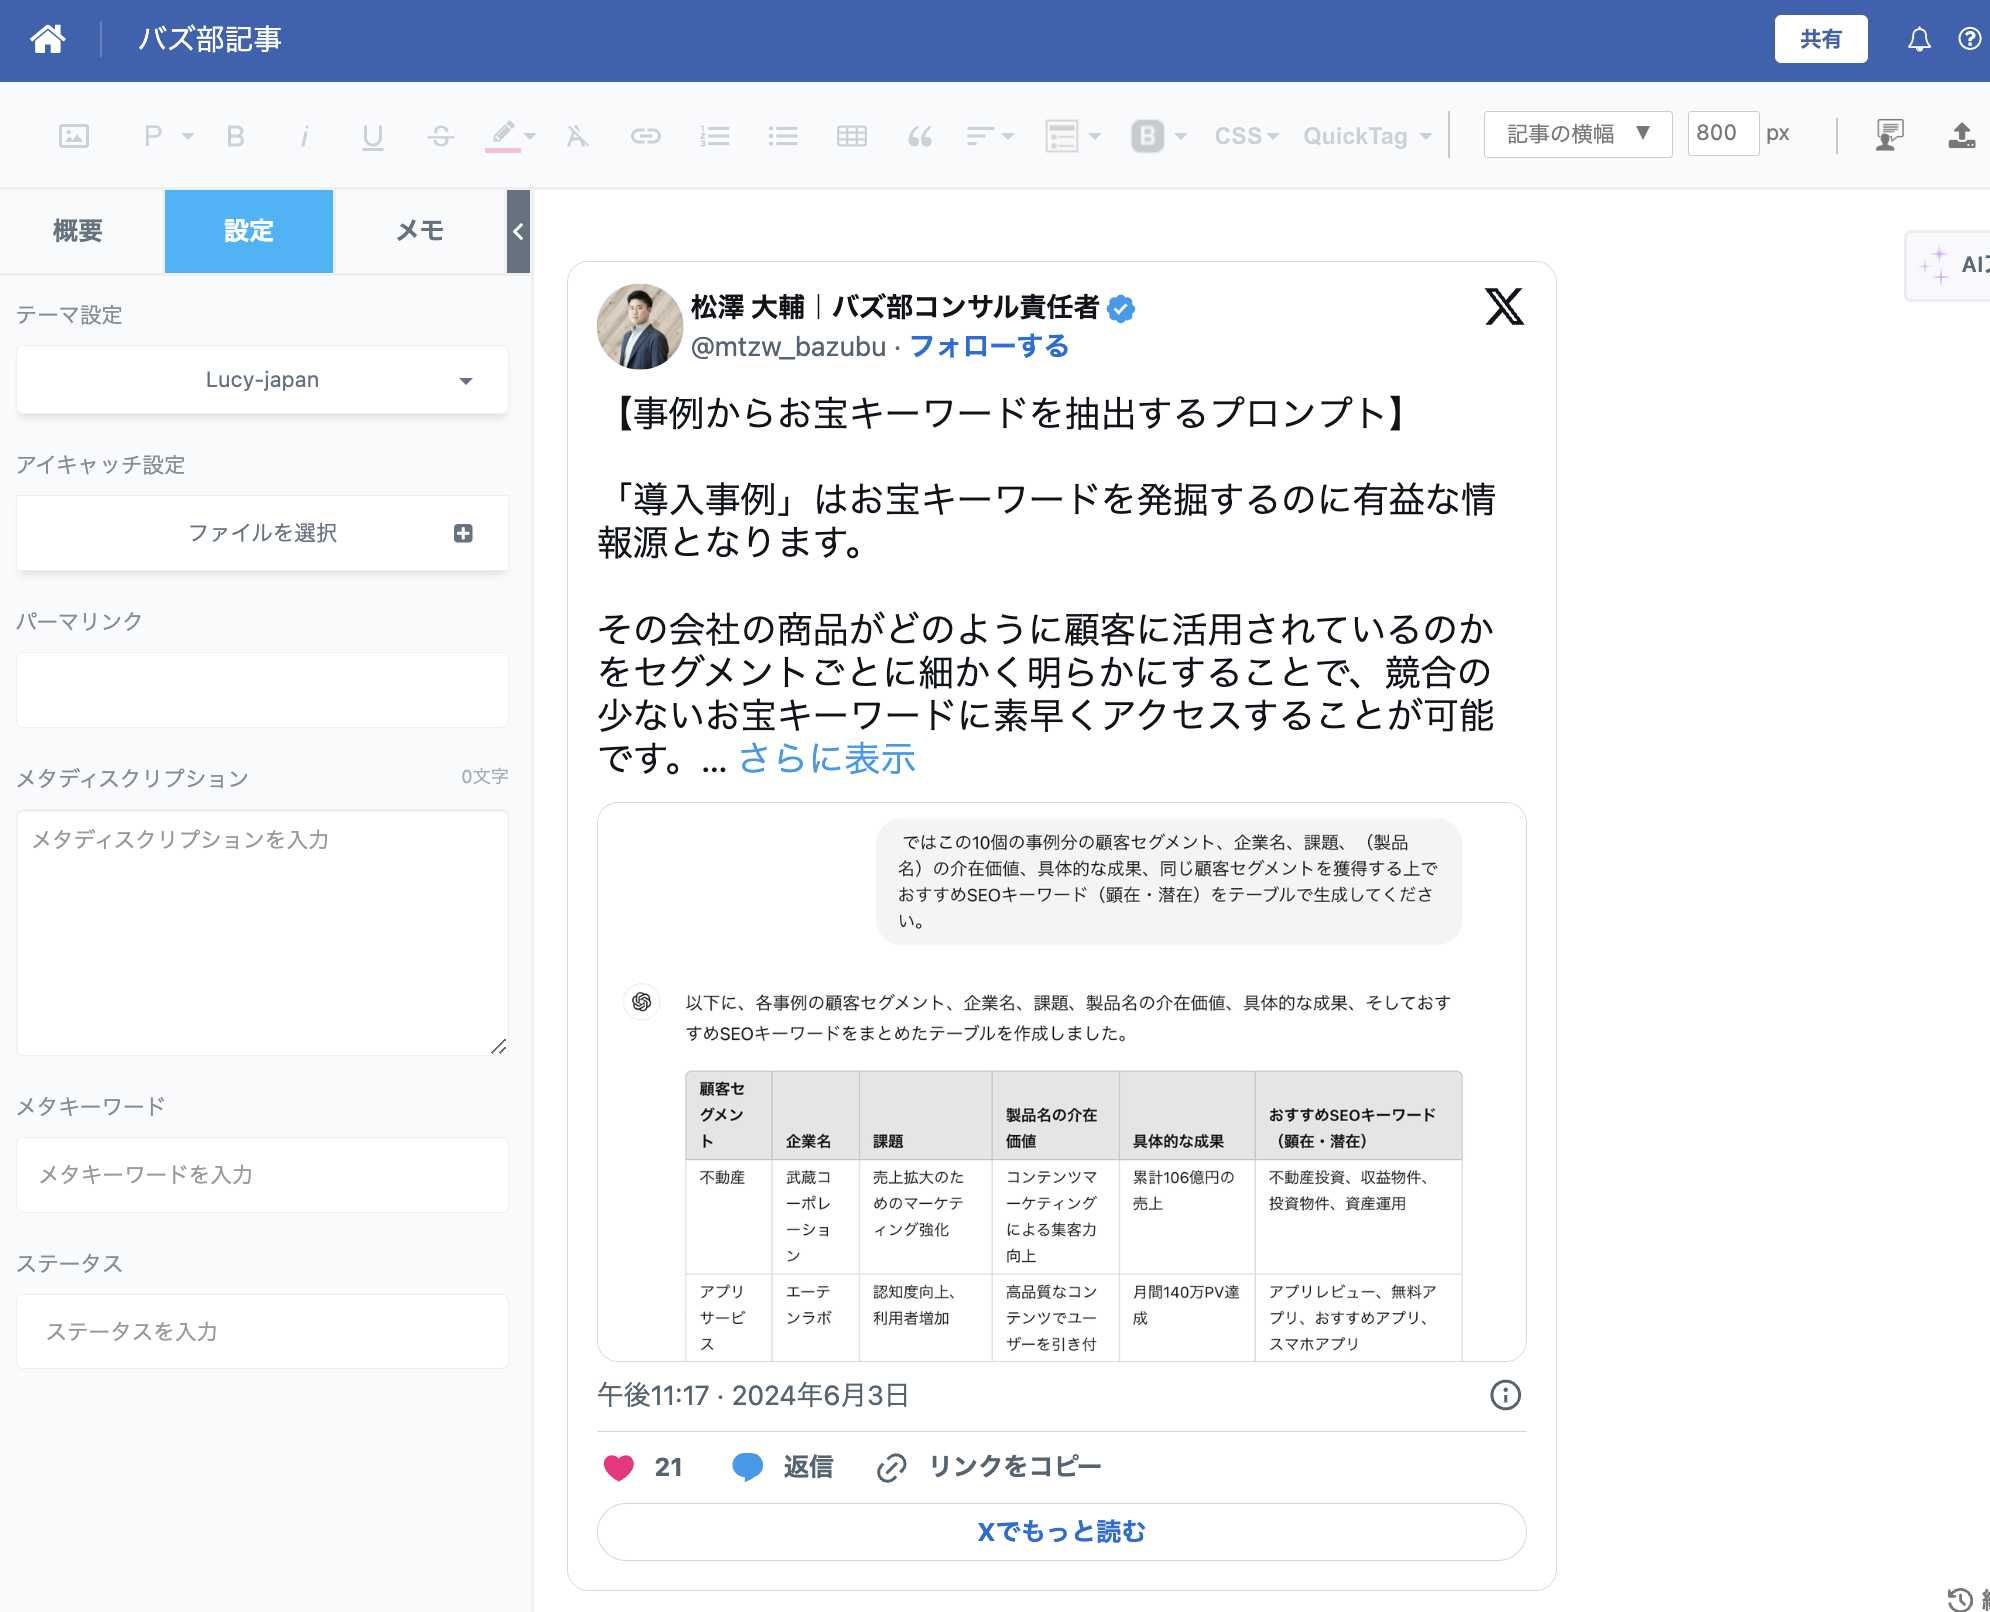
Task: Open the 記事の横幅 dropdown
Action: click(1577, 134)
